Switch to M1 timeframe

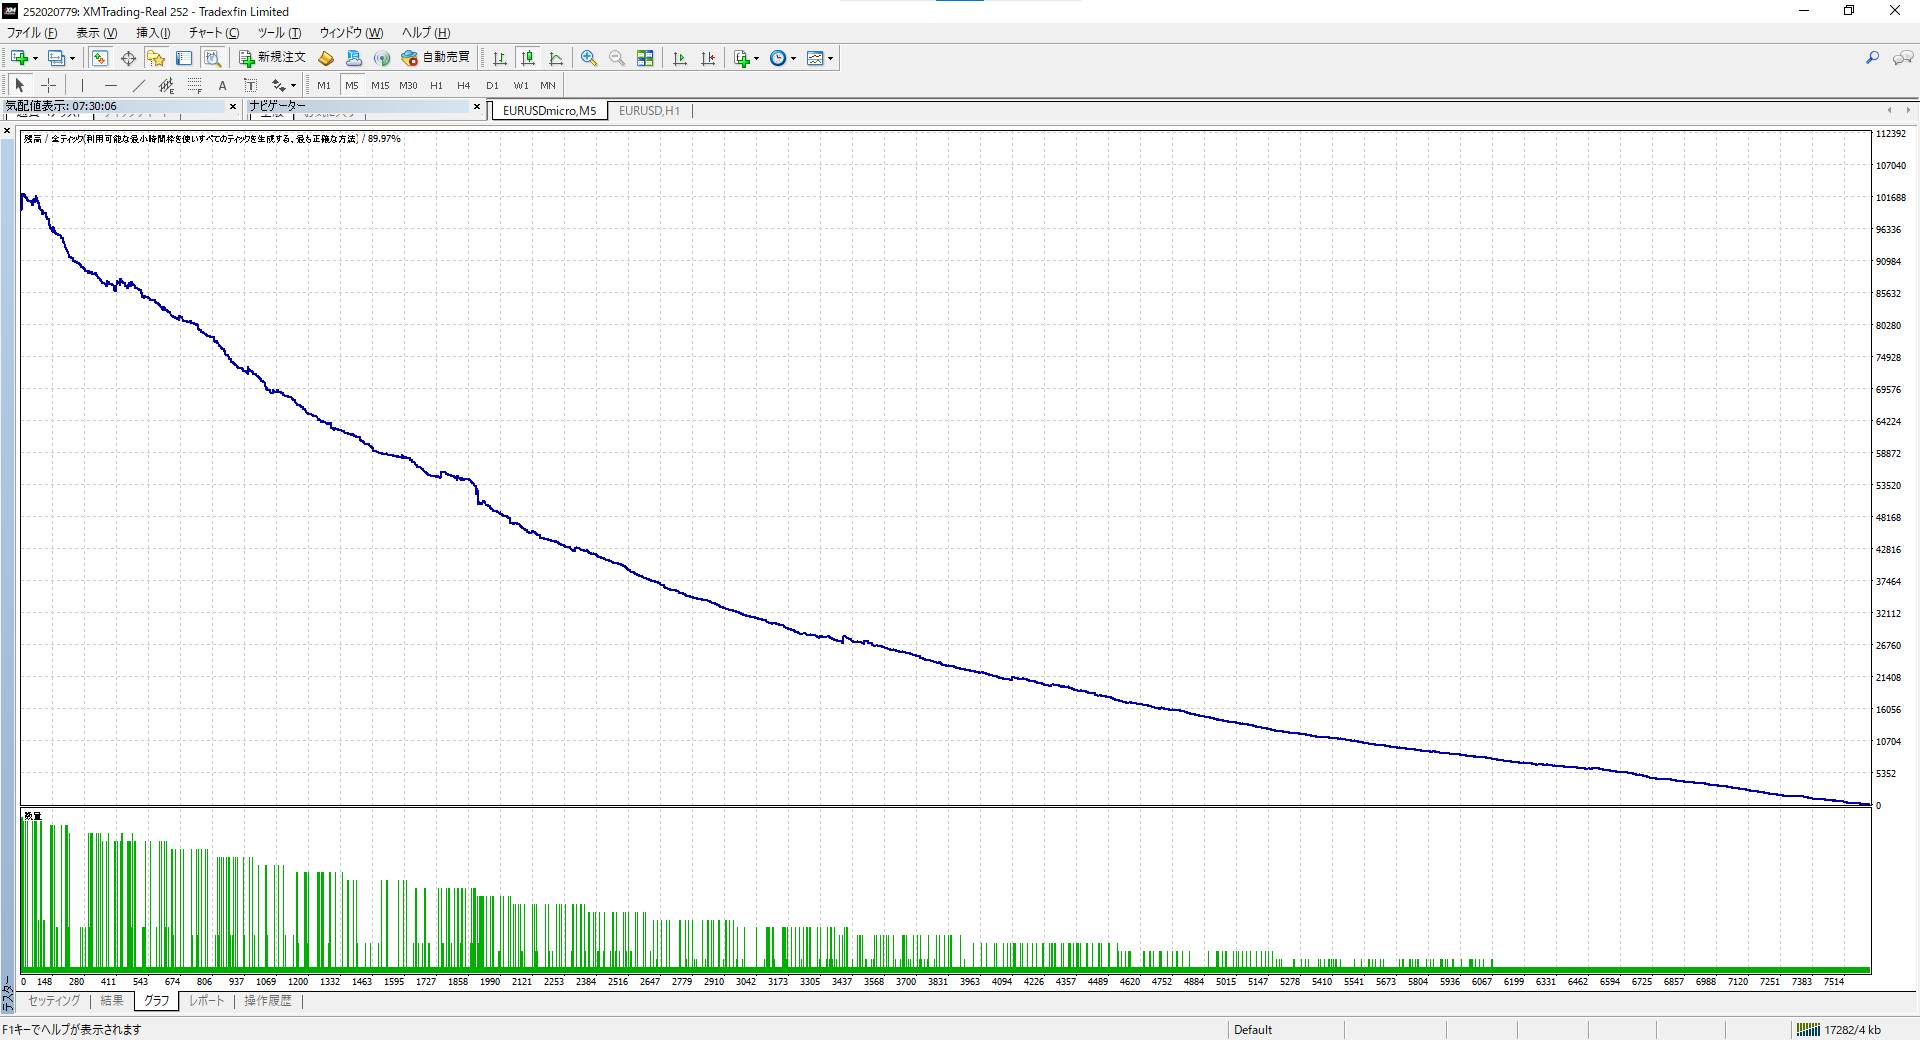pos(323,85)
